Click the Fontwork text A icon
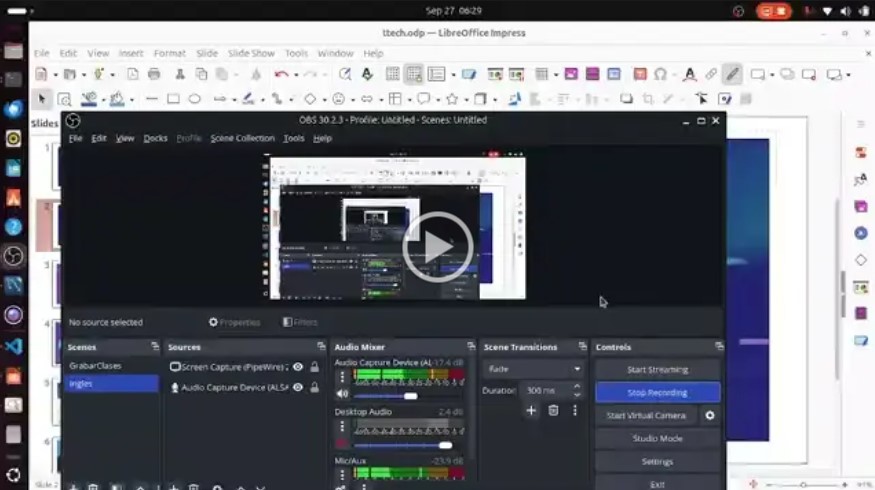This screenshot has height=490, width=875. click(689, 74)
